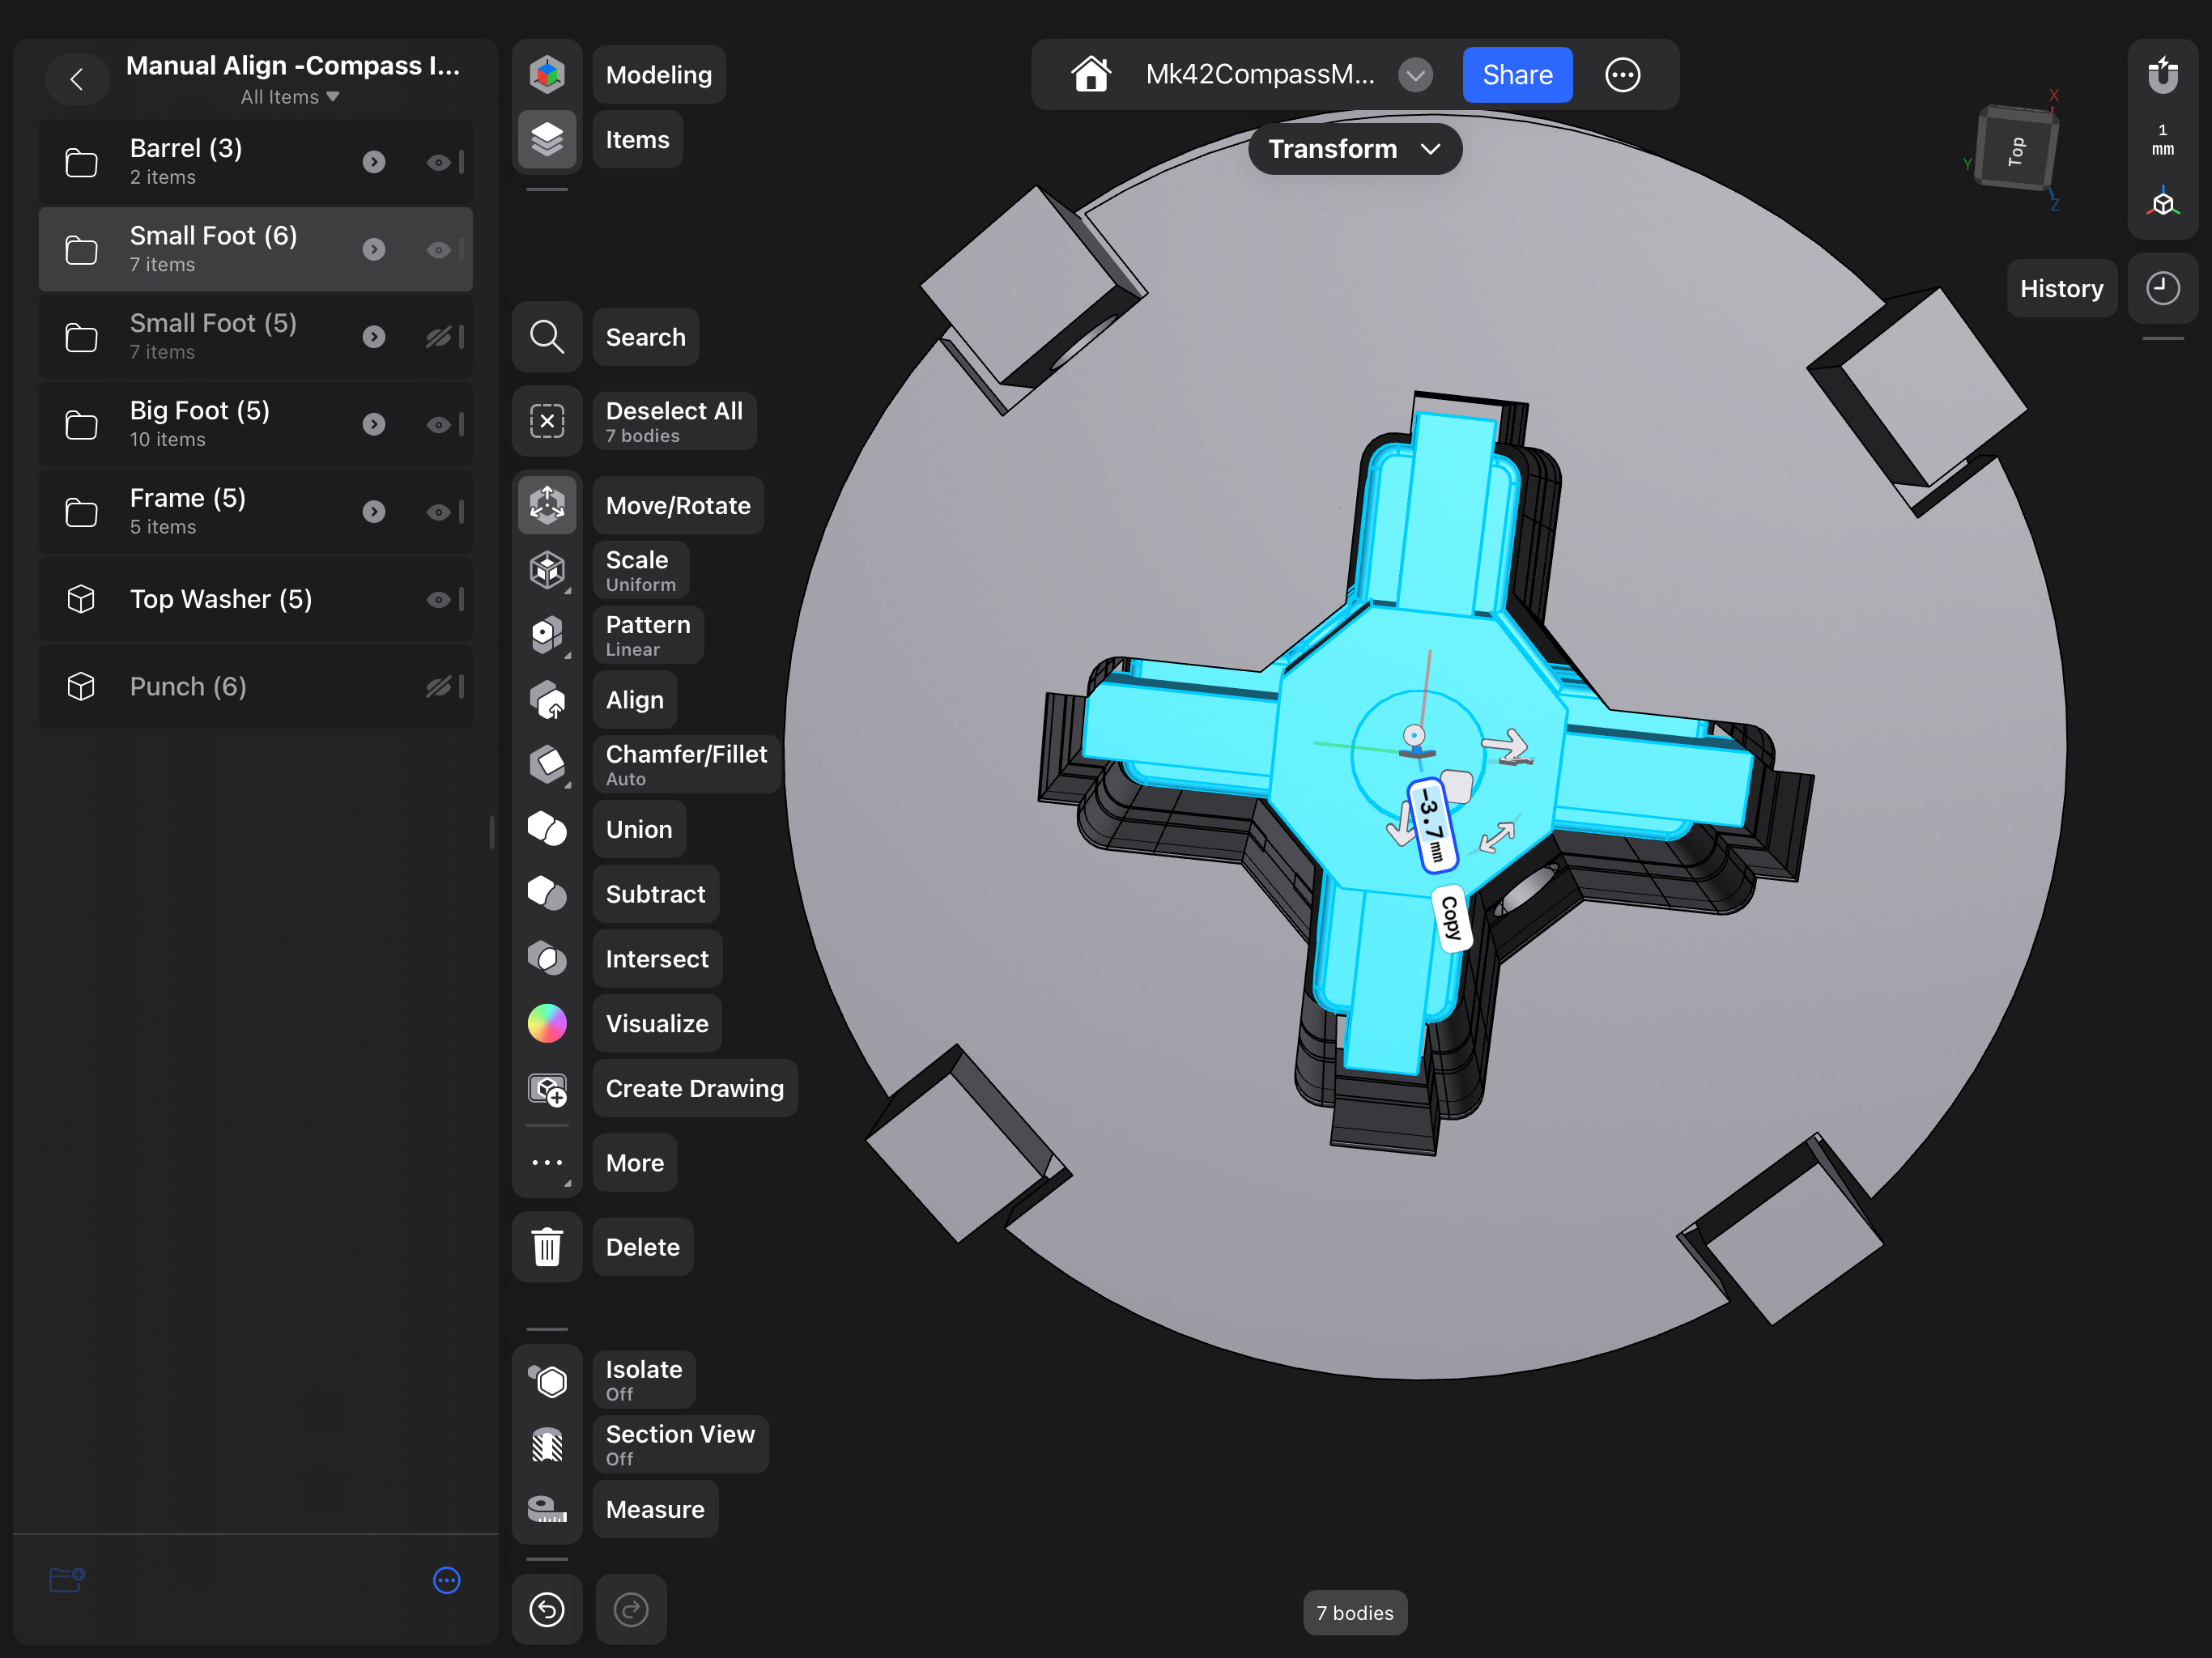Click the Modeling label button
The height and width of the screenshot is (1658, 2212).
659,74
